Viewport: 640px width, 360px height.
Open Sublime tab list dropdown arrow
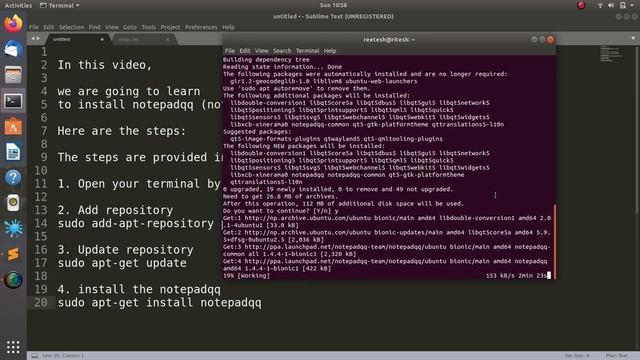tap(633, 38)
